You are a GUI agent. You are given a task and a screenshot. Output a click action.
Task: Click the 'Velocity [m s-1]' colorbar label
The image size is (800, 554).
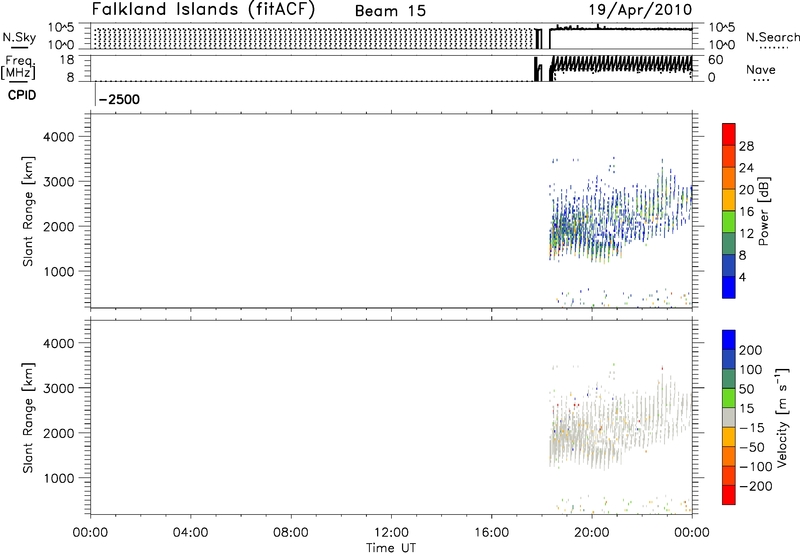click(x=781, y=417)
